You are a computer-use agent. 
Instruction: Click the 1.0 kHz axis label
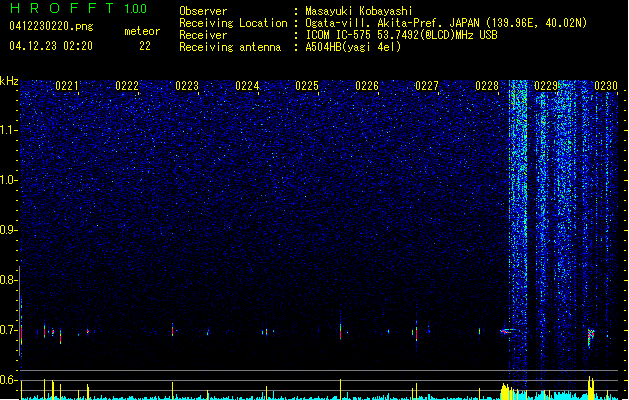[x=9, y=180]
